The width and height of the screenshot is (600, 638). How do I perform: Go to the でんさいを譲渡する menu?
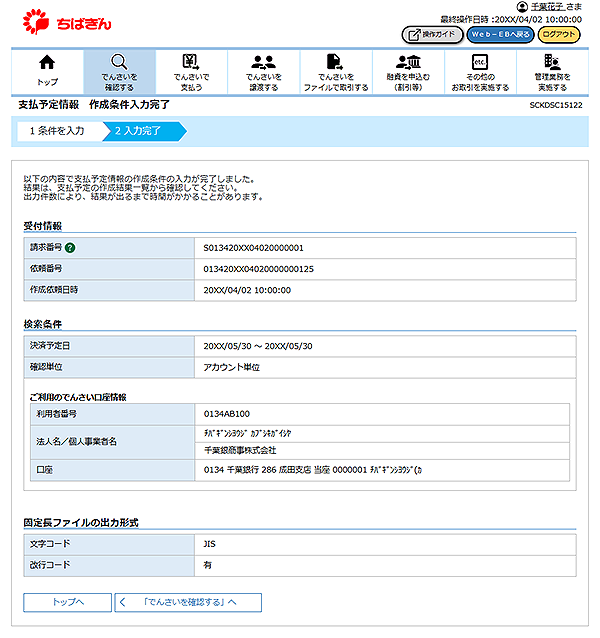tap(264, 72)
